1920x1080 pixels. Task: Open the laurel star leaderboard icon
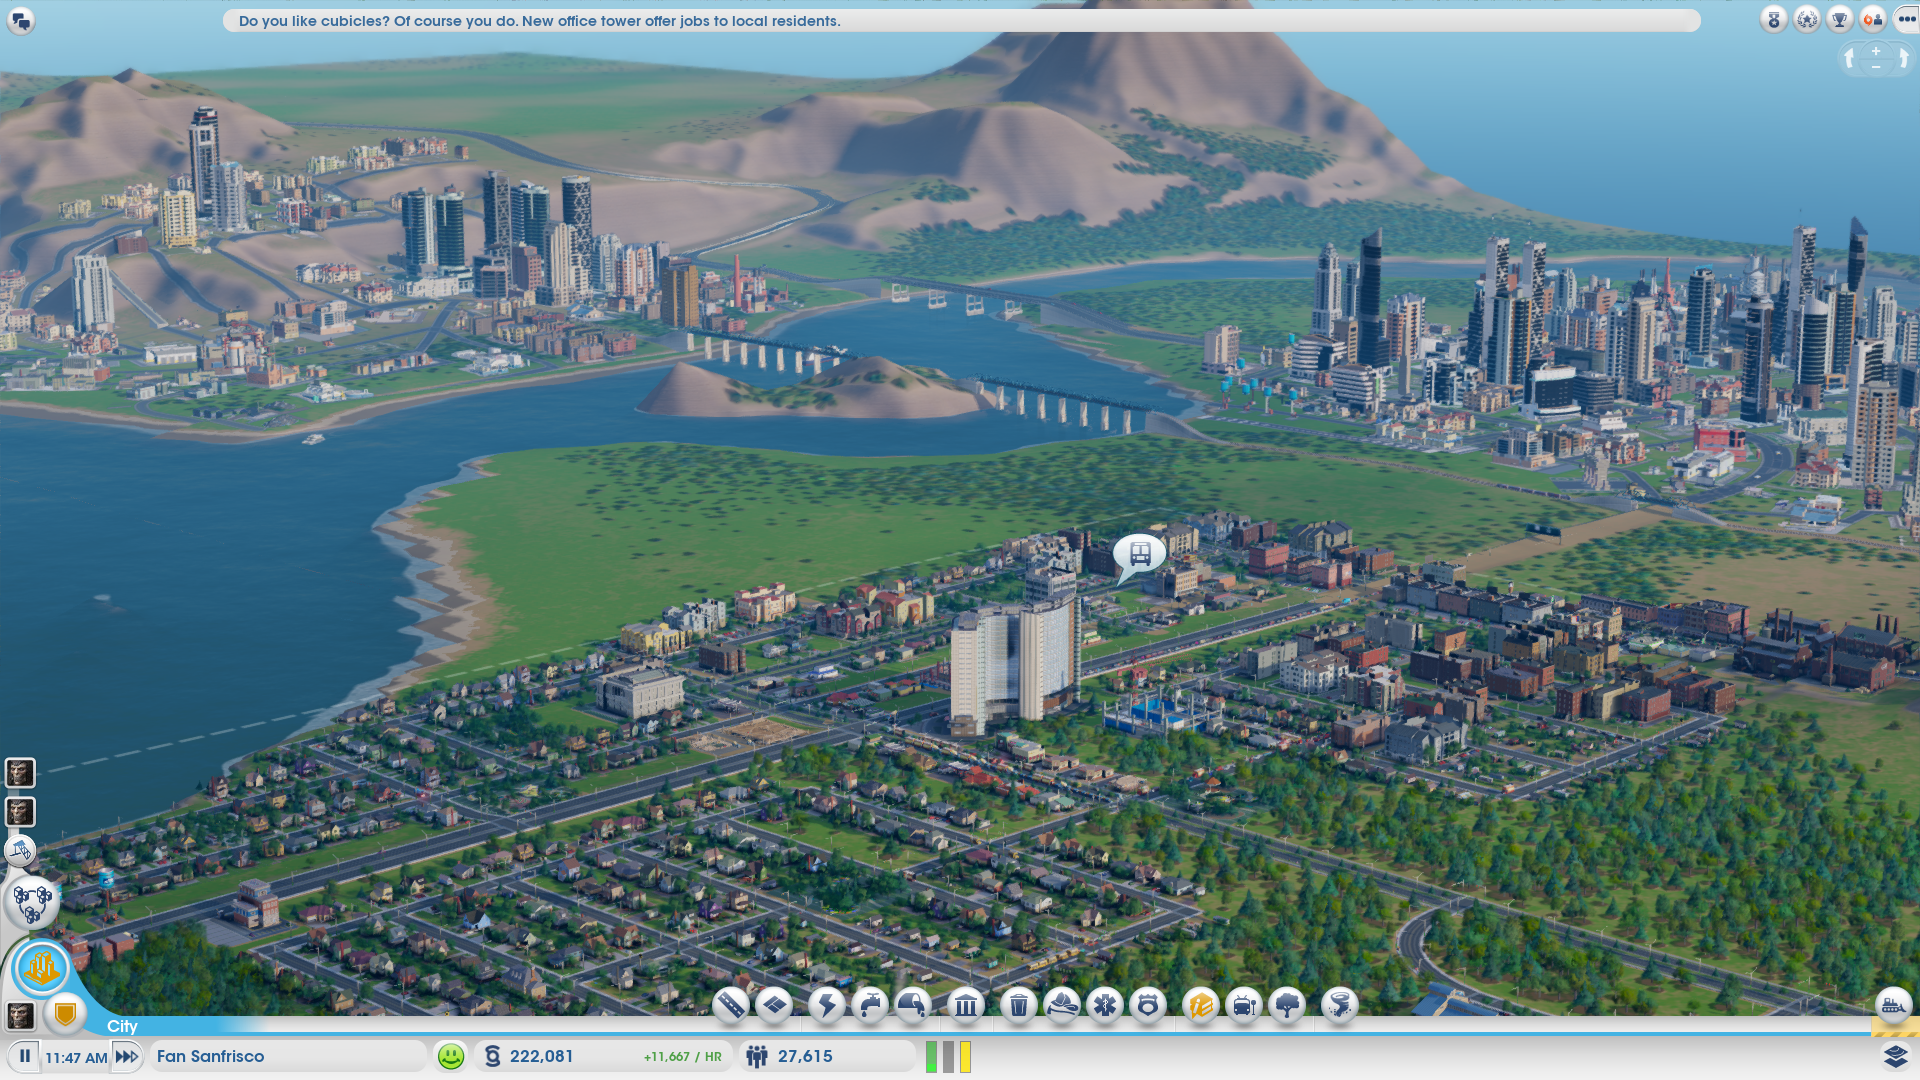click(x=1807, y=19)
